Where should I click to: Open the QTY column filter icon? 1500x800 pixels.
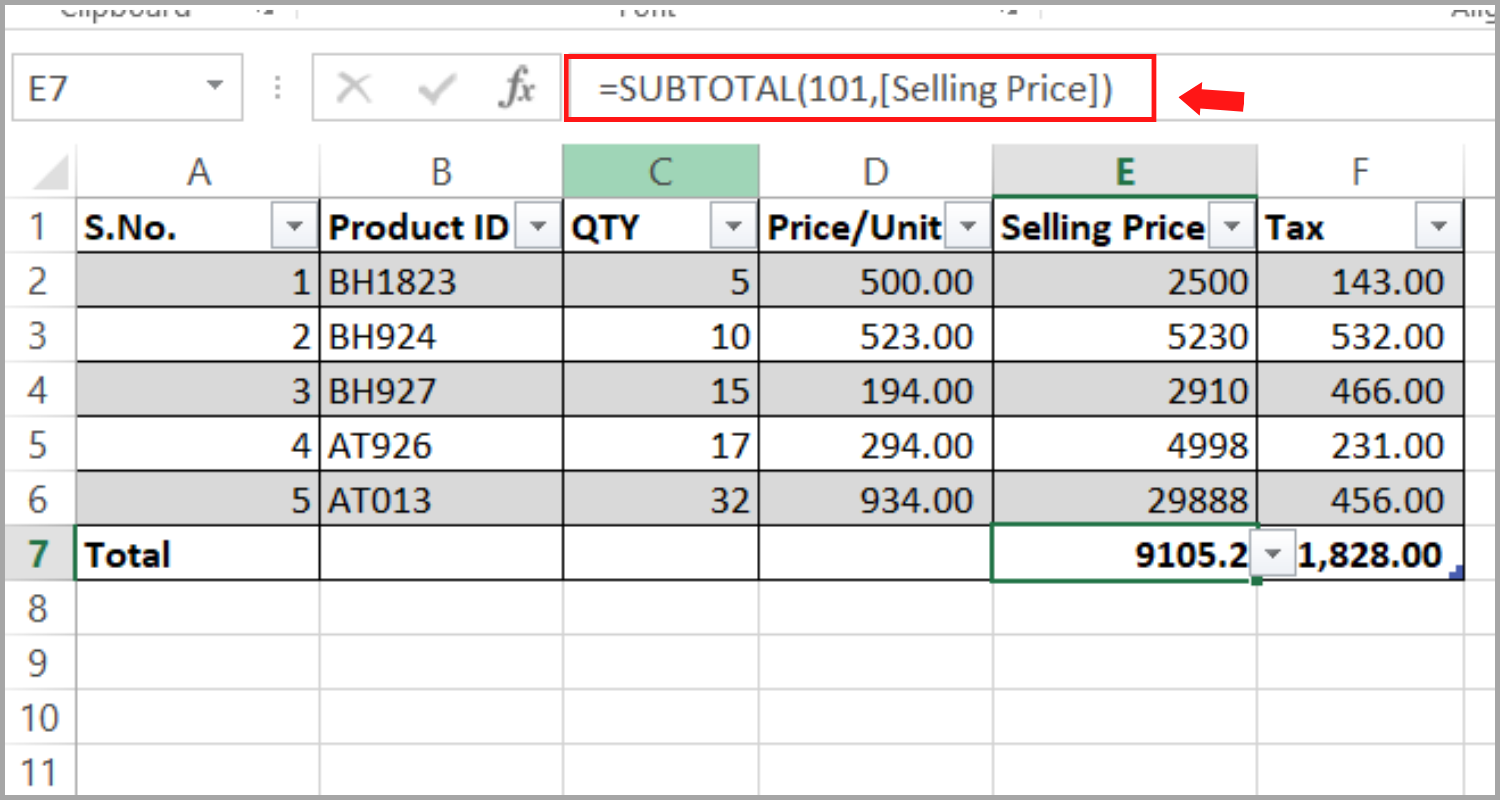click(733, 226)
